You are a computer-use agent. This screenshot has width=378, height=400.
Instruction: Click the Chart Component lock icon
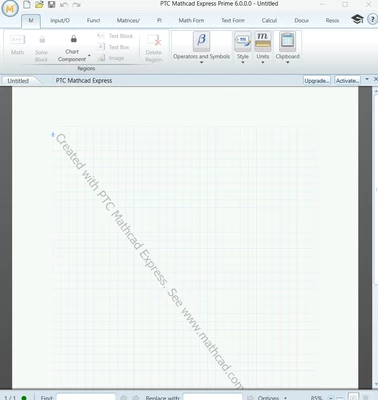point(74,39)
